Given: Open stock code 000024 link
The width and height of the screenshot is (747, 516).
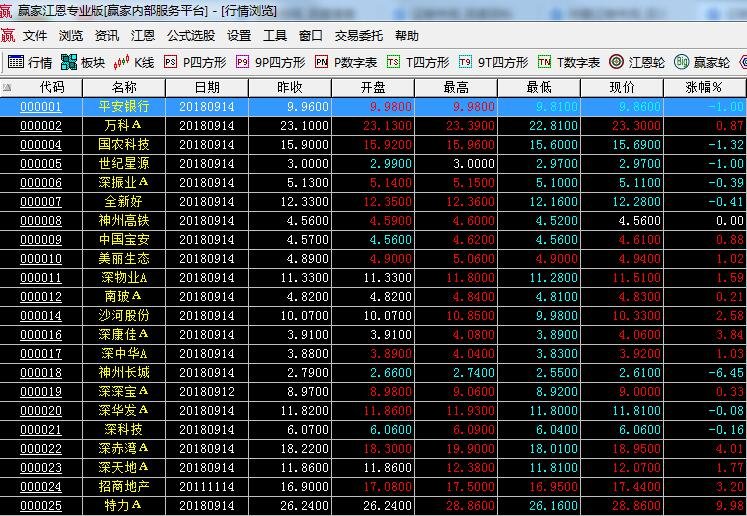Looking at the screenshot, I should point(41,486).
